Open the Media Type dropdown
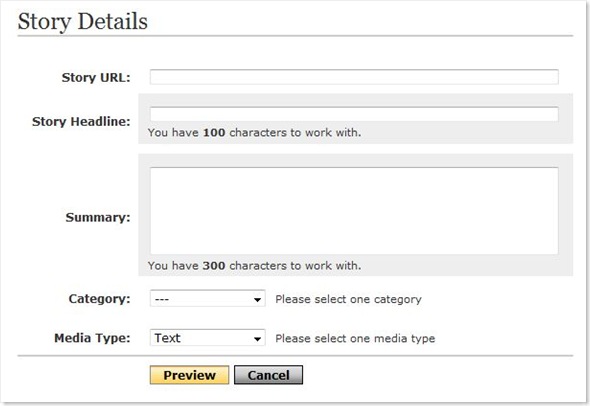 [x=207, y=338]
